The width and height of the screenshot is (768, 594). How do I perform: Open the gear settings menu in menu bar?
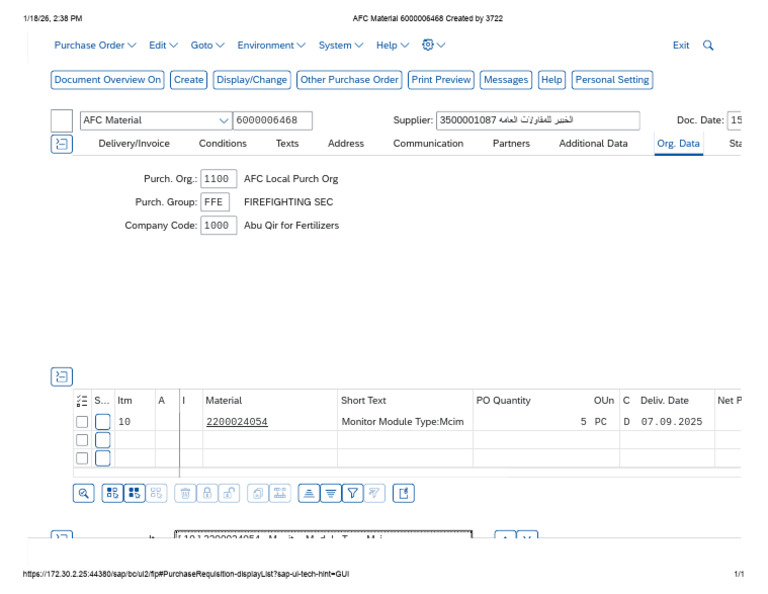(x=433, y=45)
